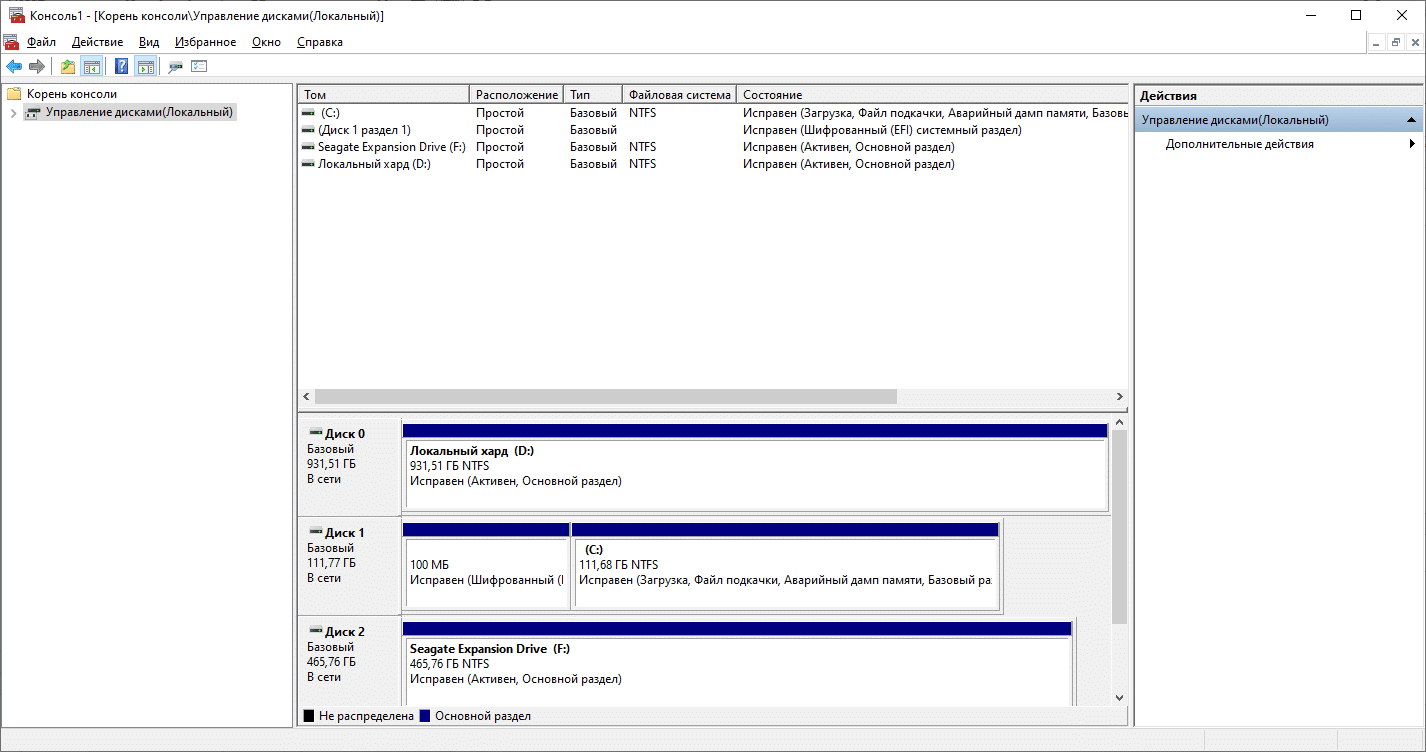
Task: Sort by the Состояние column header
Action: (933, 94)
